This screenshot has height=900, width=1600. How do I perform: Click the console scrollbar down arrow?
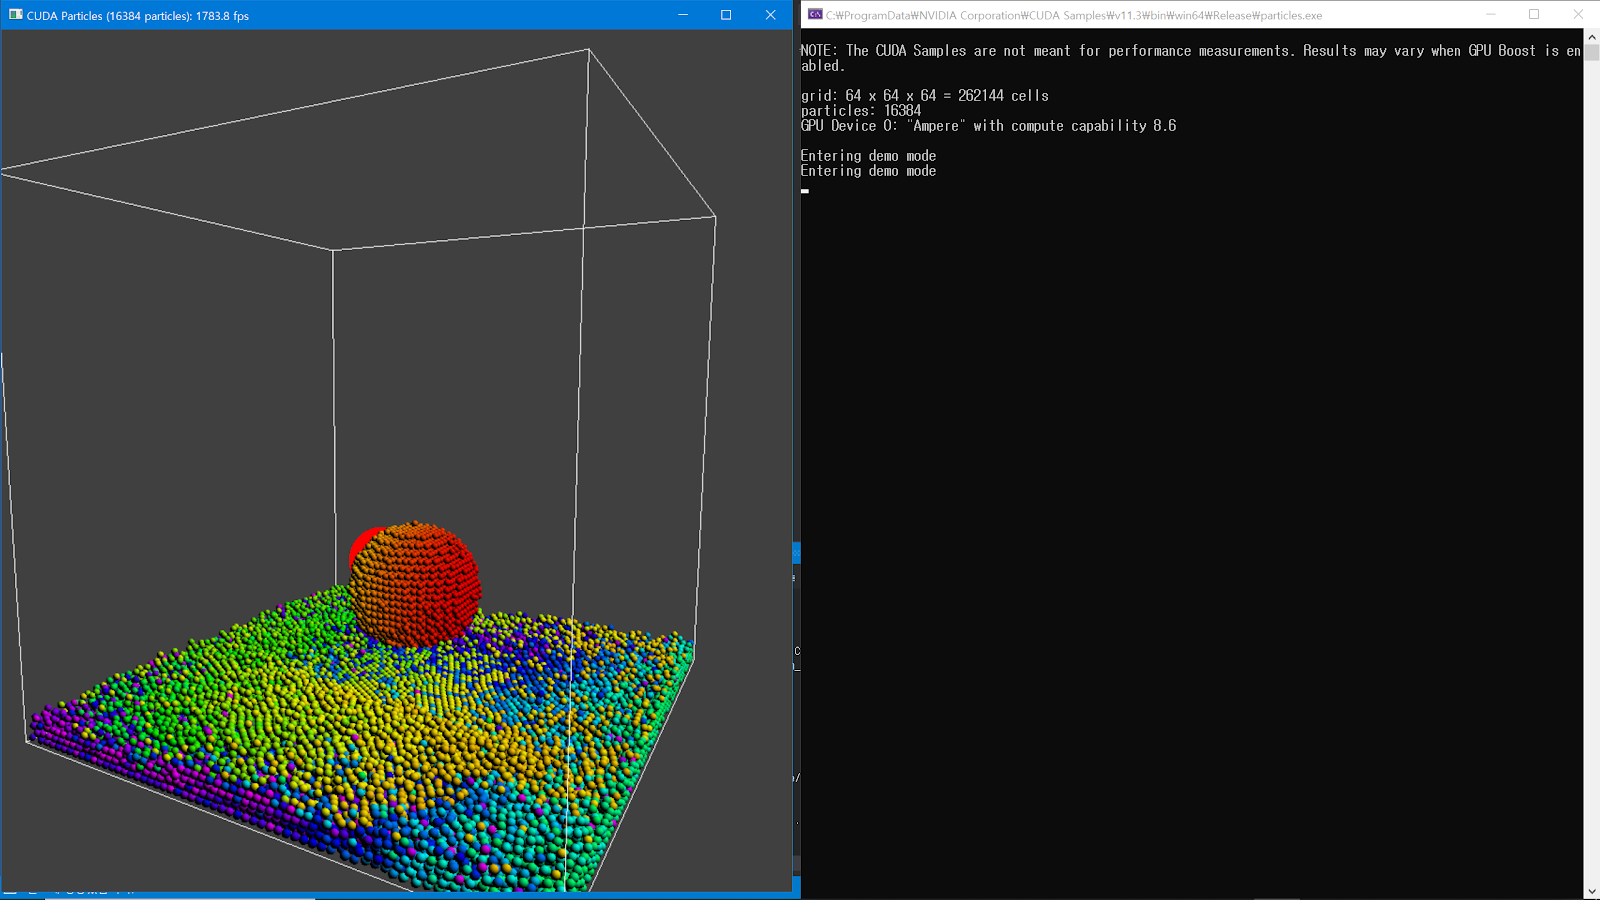click(1591, 890)
